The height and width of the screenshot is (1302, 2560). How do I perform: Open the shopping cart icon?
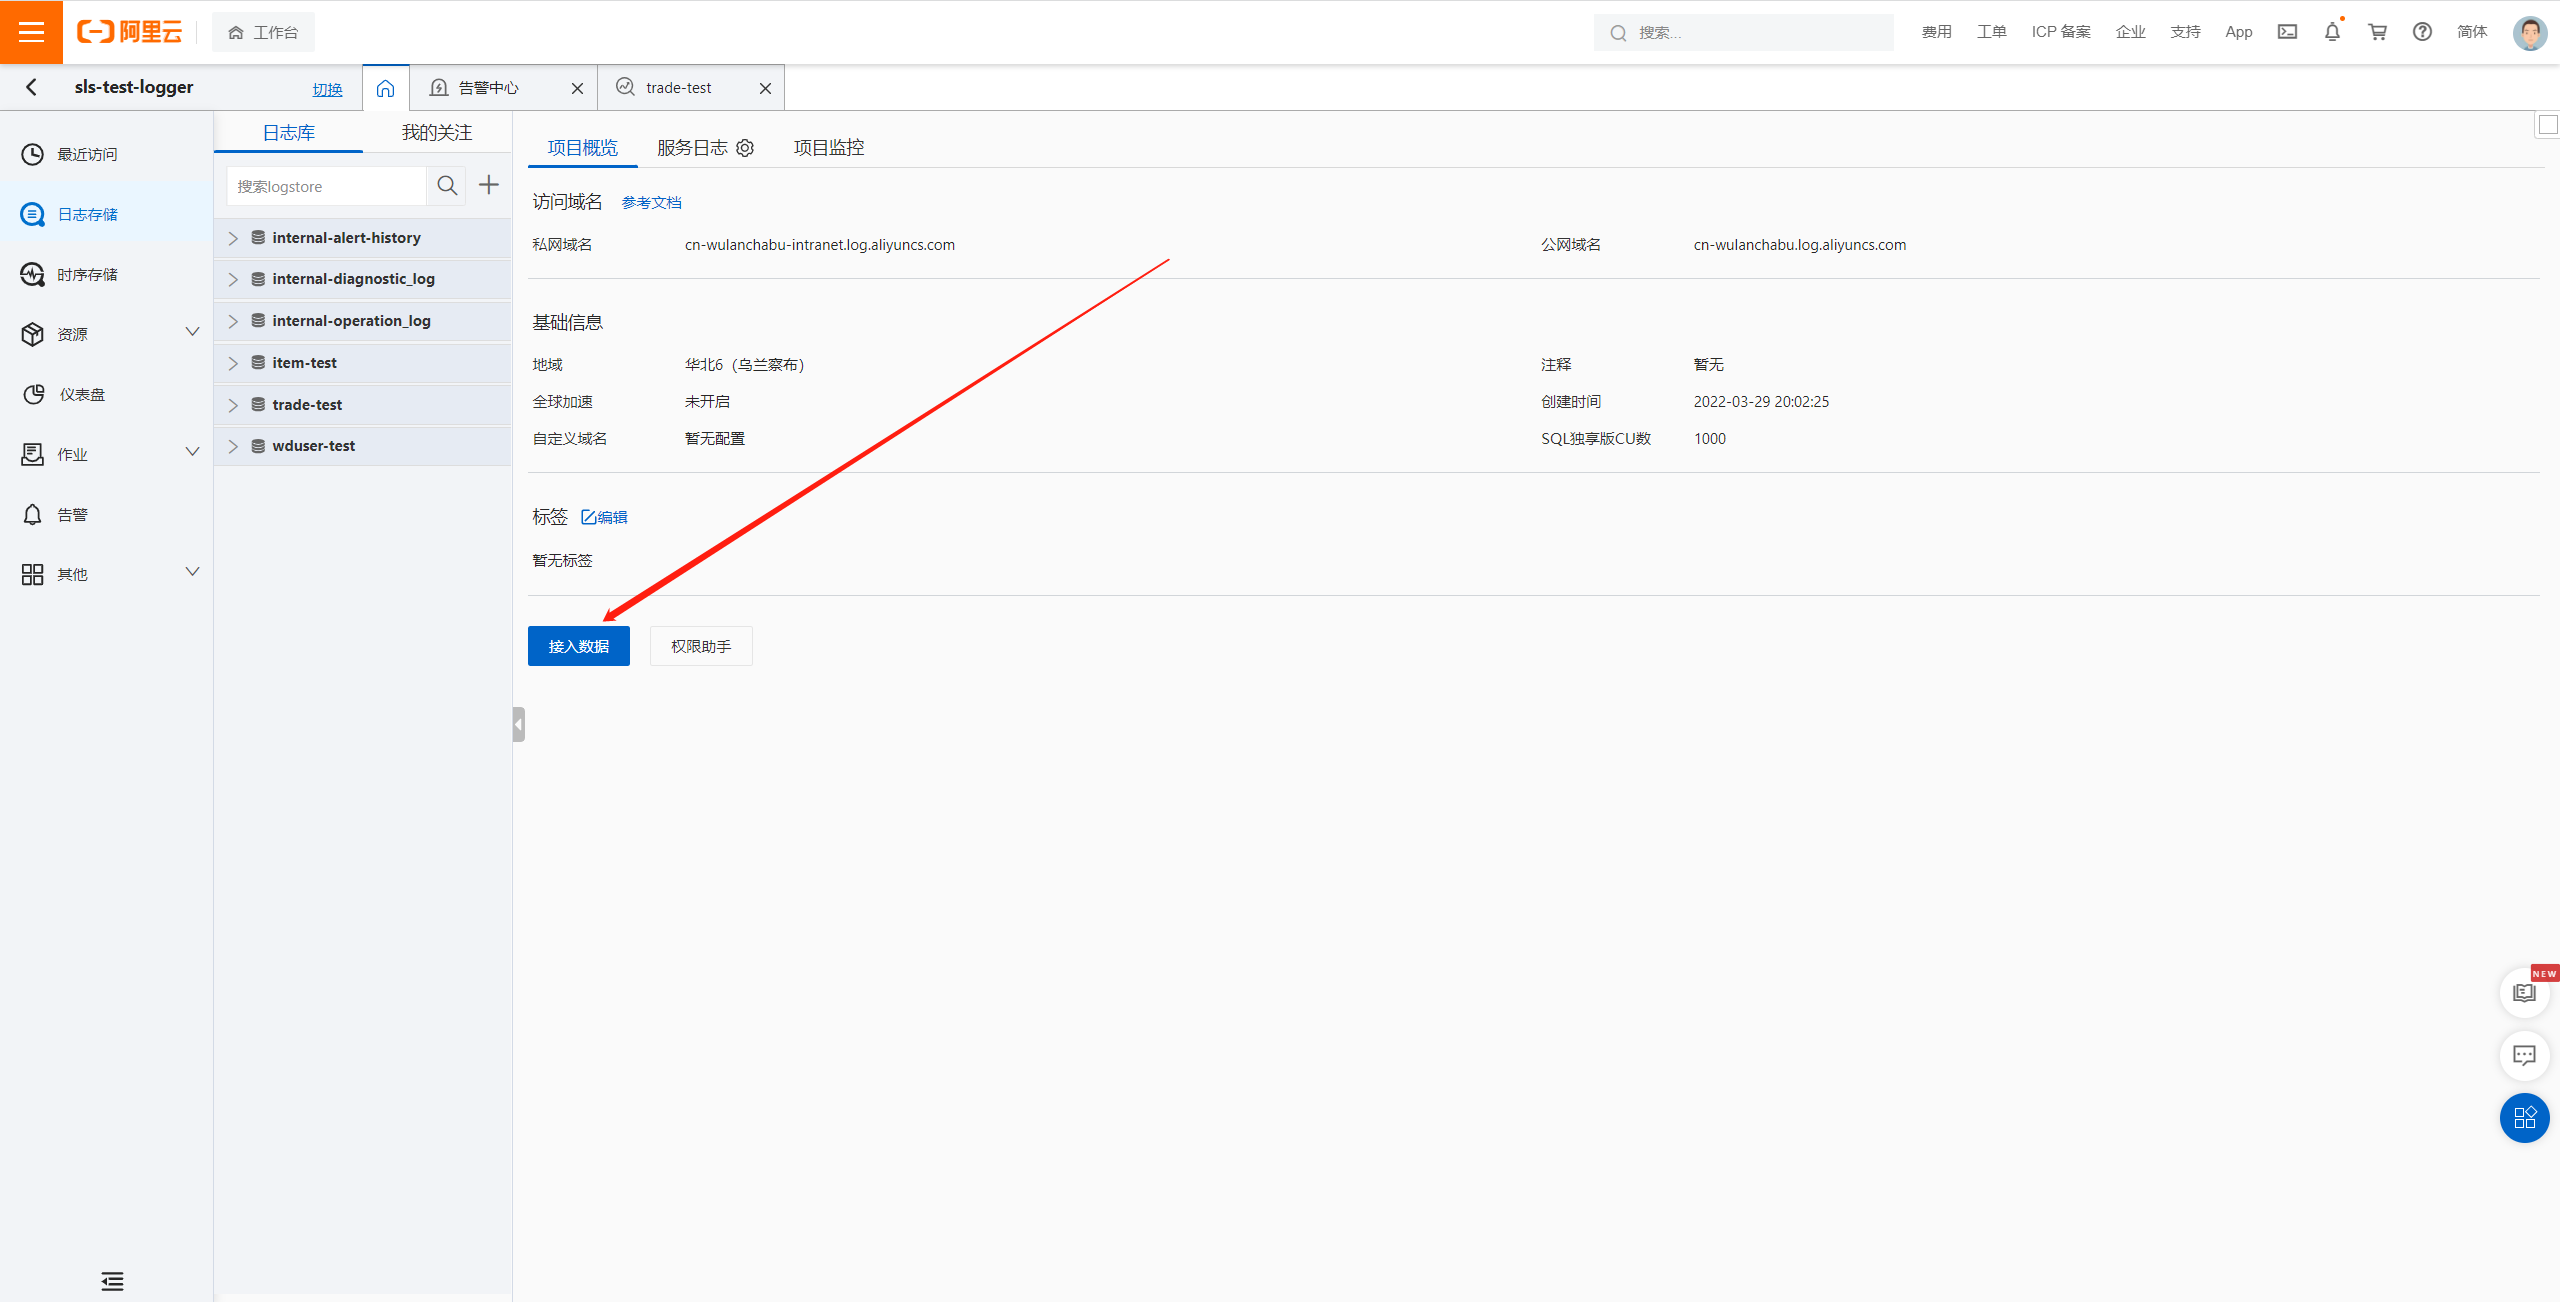2378,32
